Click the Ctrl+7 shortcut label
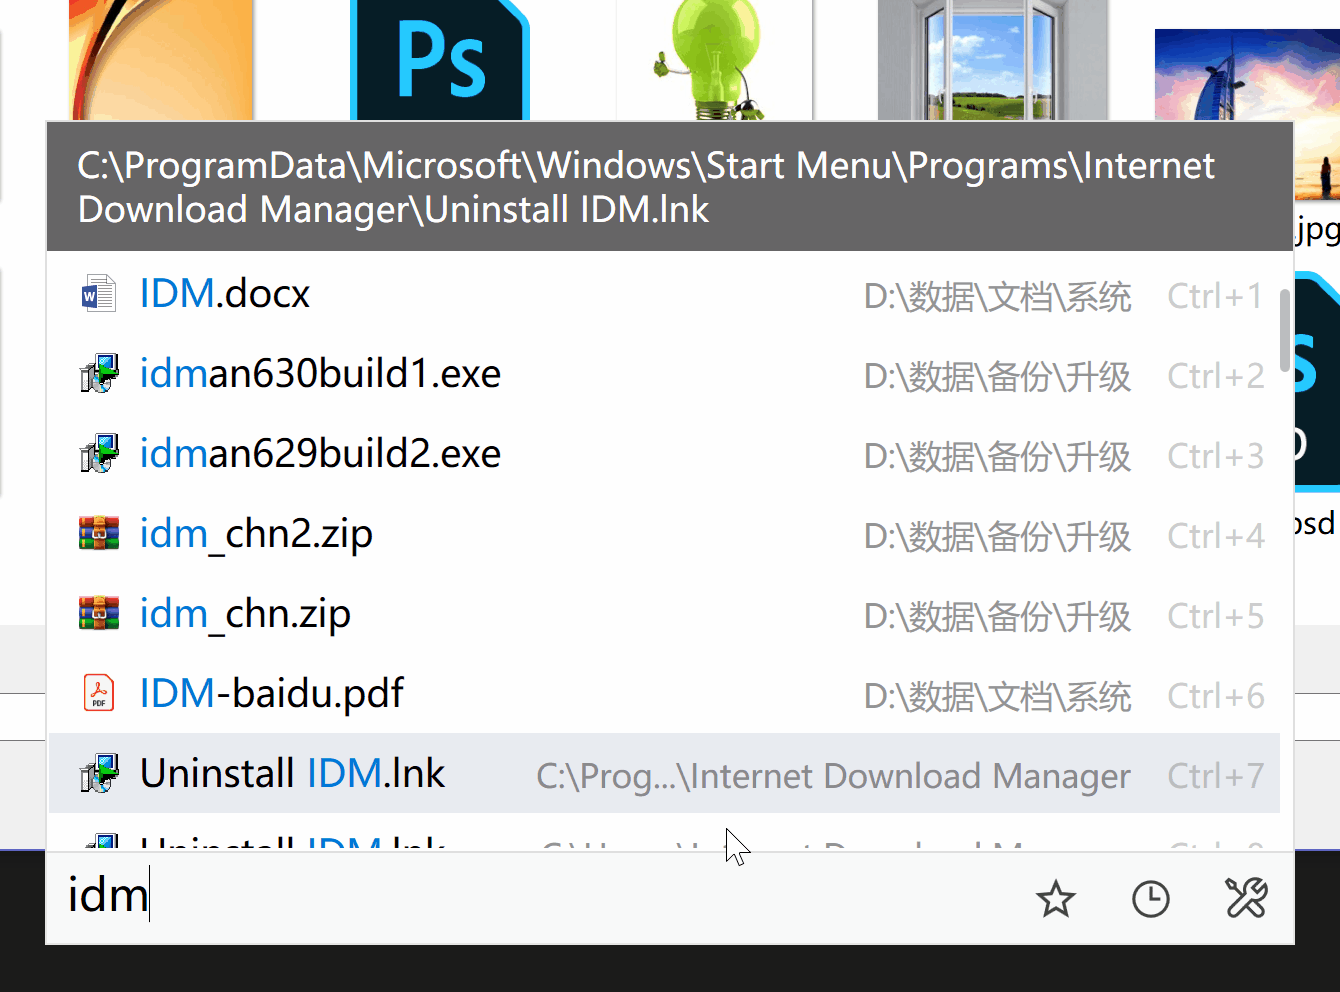This screenshot has height=992, width=1340. click(x=1215, y=776)
